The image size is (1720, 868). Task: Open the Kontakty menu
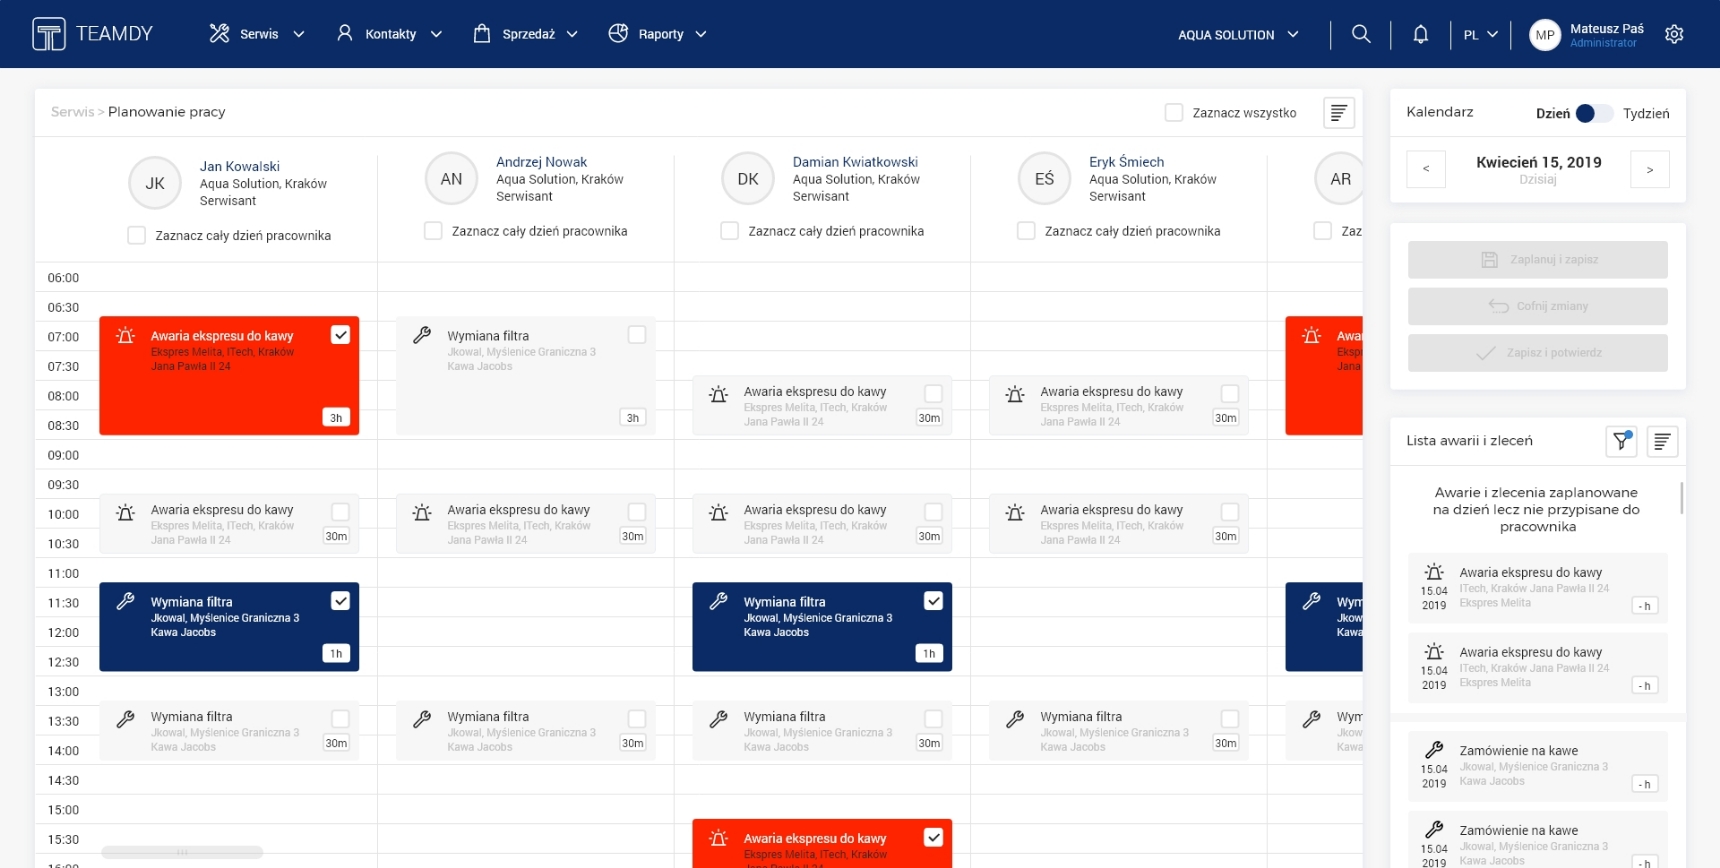coord(389,34)
